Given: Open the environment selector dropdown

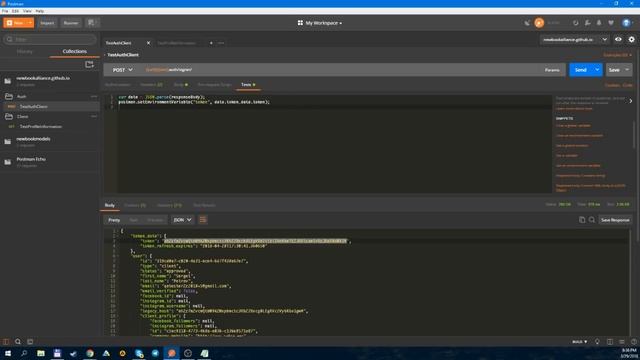Looking at the screenshot, I should [x=575, y=40].
